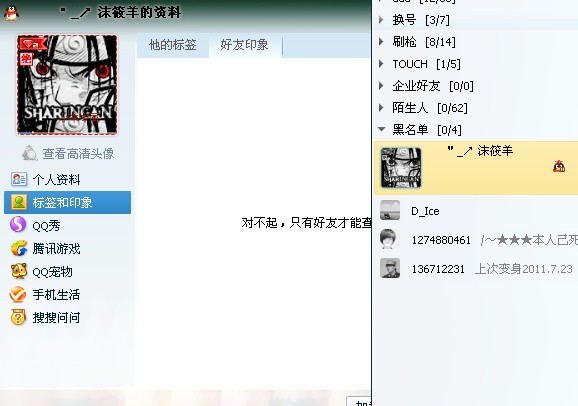
Task: Select contact 1274880461
Action: [476, 240]
